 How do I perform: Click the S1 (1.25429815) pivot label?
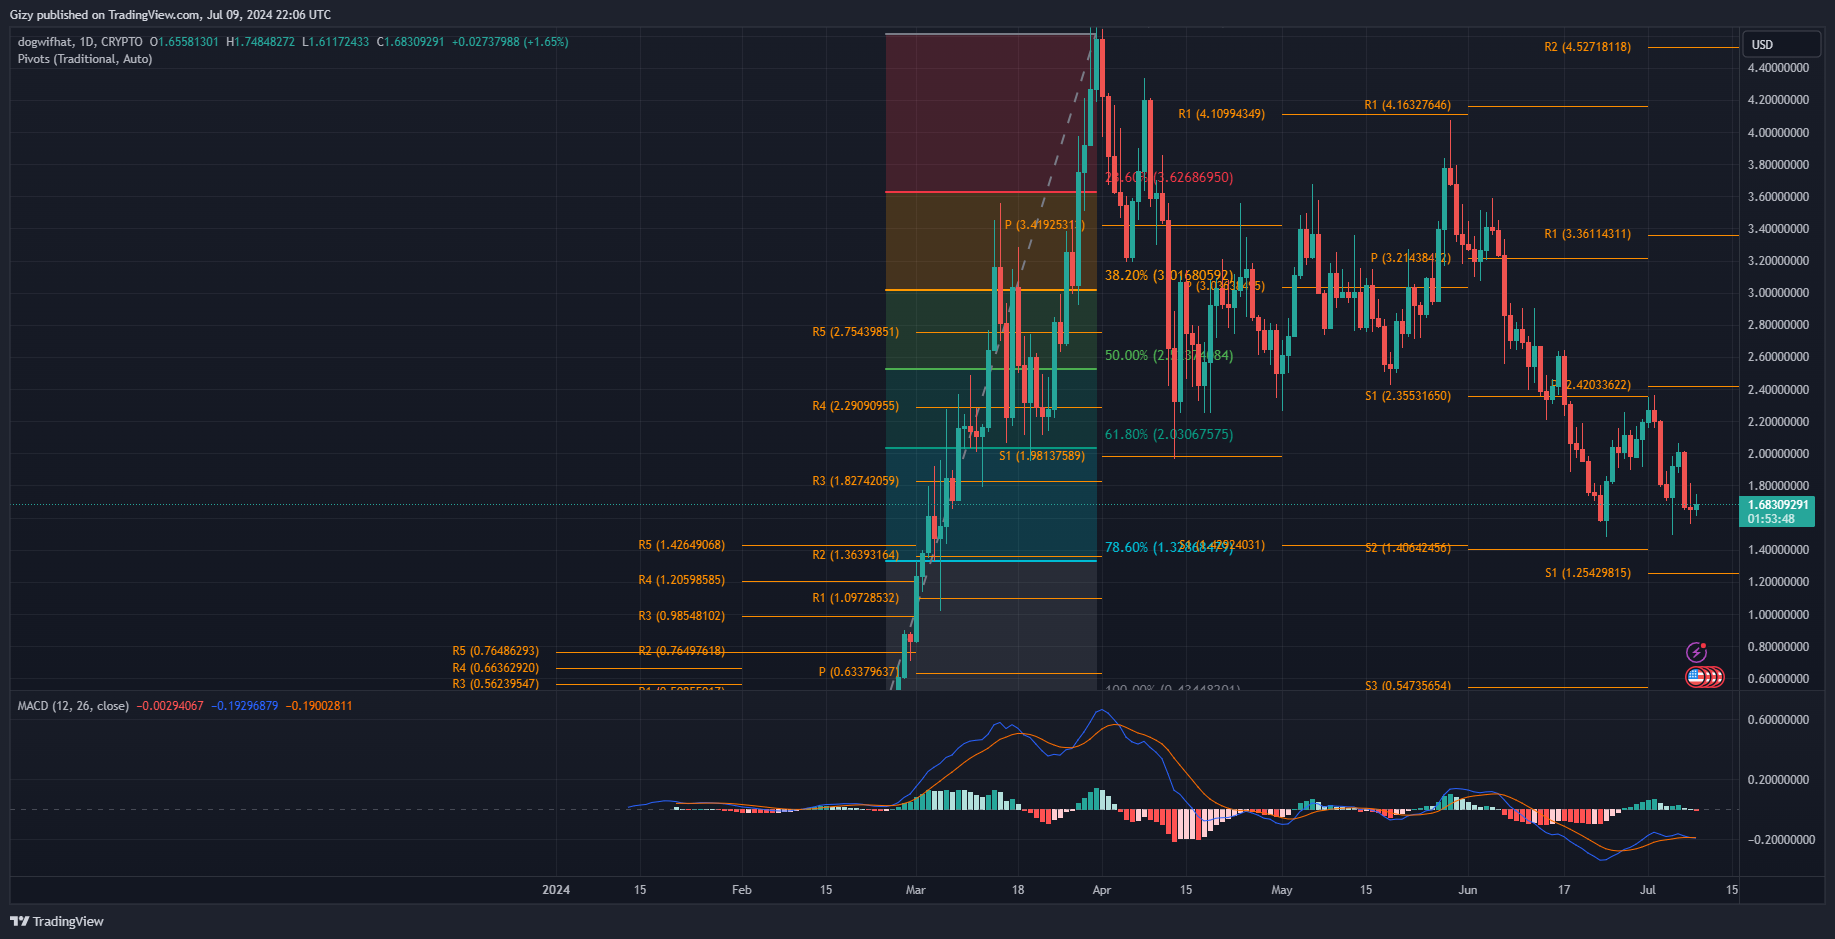click(1587, 573)
